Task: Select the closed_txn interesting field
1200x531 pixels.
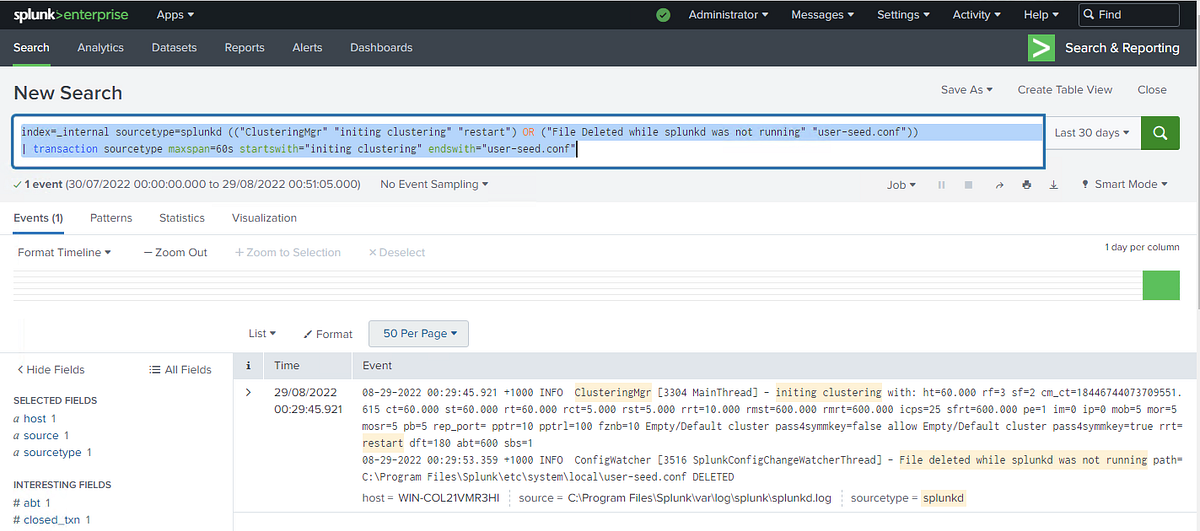Action: [51, 520]
